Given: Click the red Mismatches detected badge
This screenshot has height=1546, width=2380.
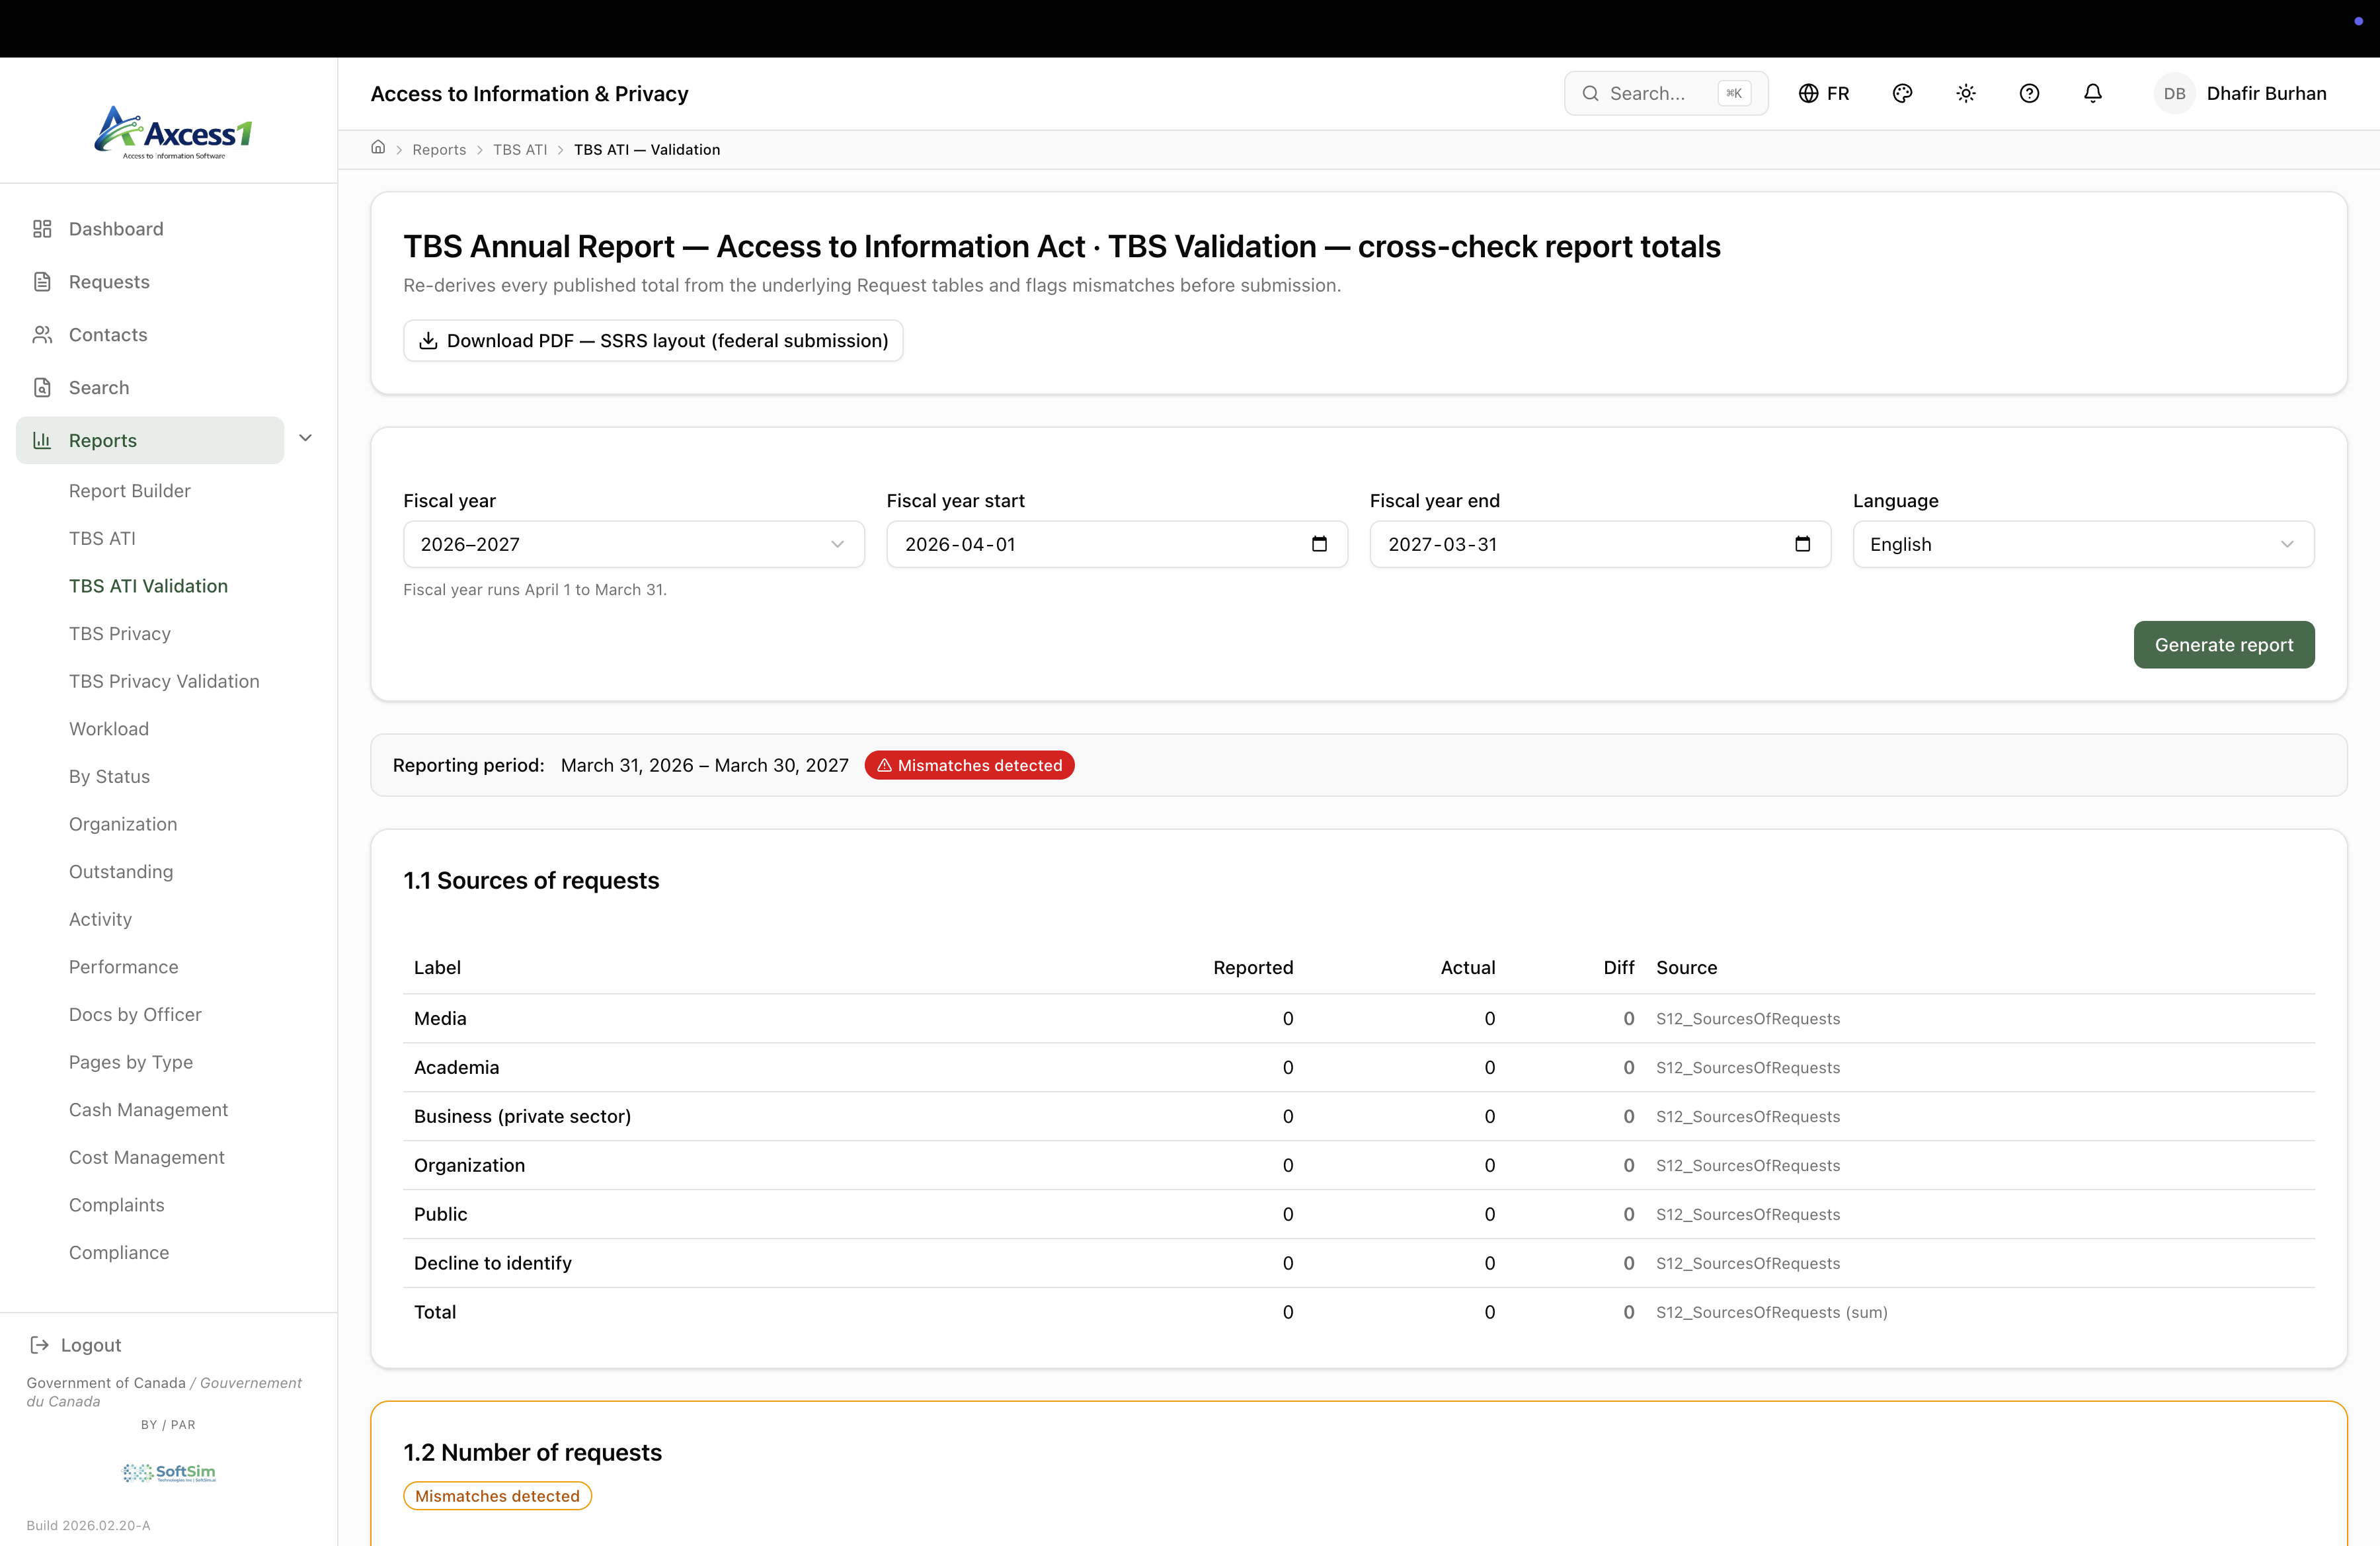Looking at the screenshot, I should point(969,765).
